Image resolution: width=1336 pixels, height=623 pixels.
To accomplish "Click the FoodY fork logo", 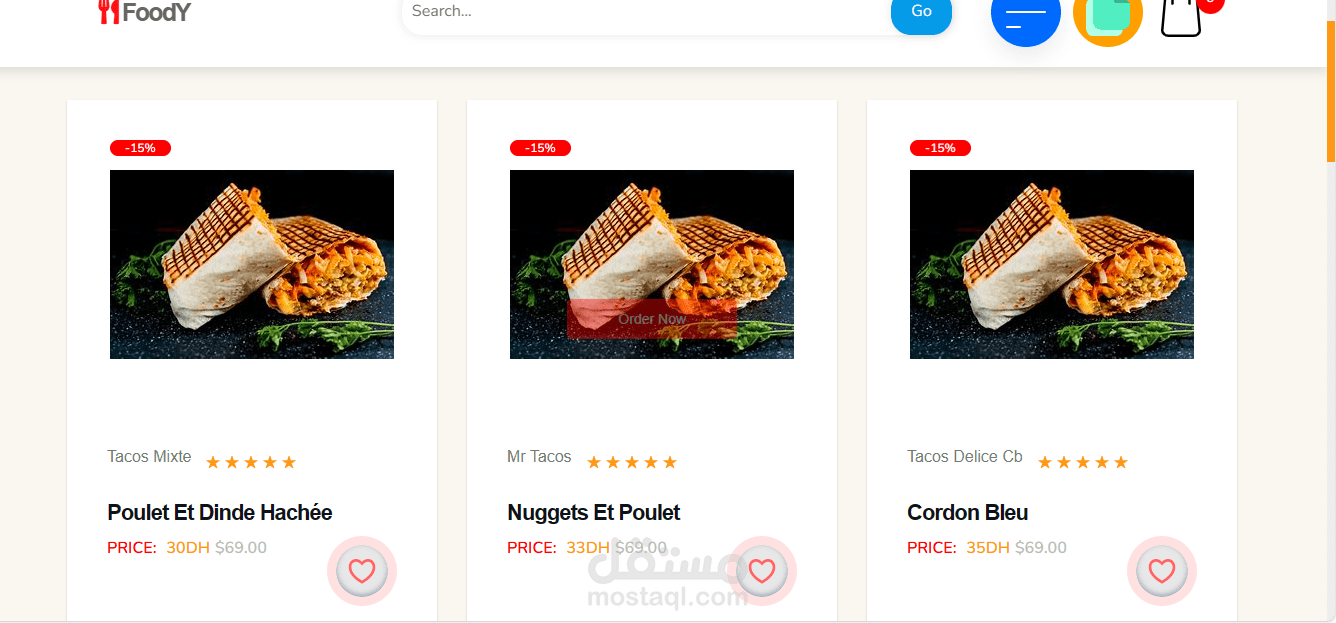I will 144,12.
